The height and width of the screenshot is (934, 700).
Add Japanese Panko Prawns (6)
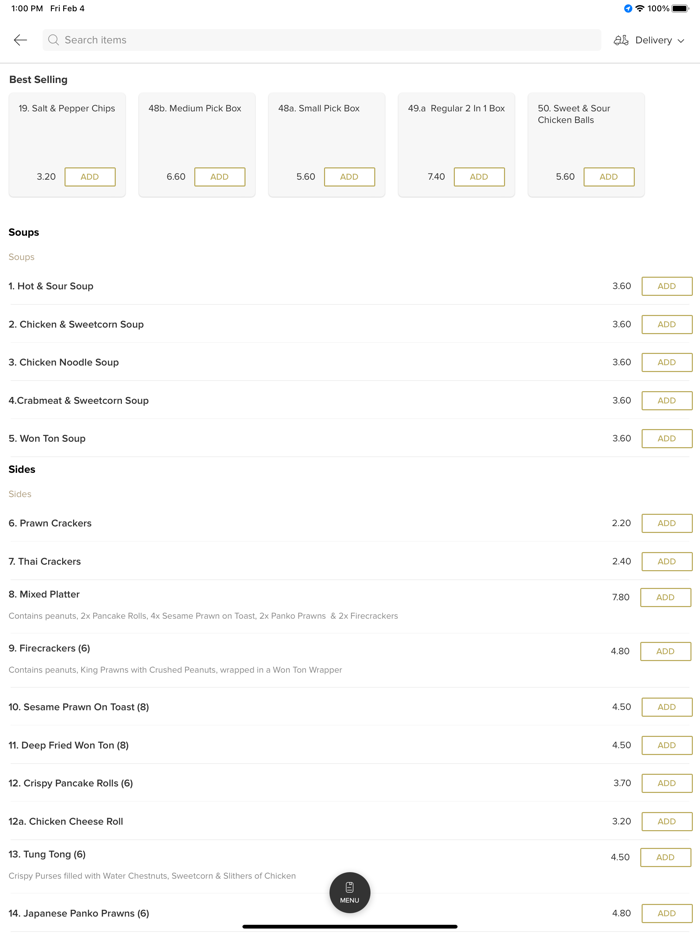click(x=666, y=913)
